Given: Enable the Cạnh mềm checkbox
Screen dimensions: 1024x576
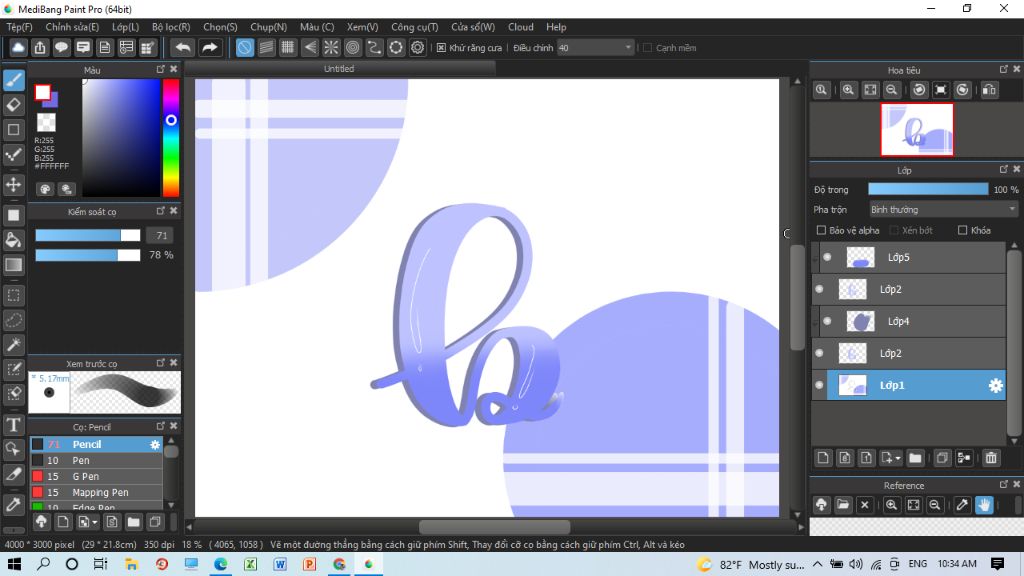Looking at the screenshot, I should pos(647,48).
